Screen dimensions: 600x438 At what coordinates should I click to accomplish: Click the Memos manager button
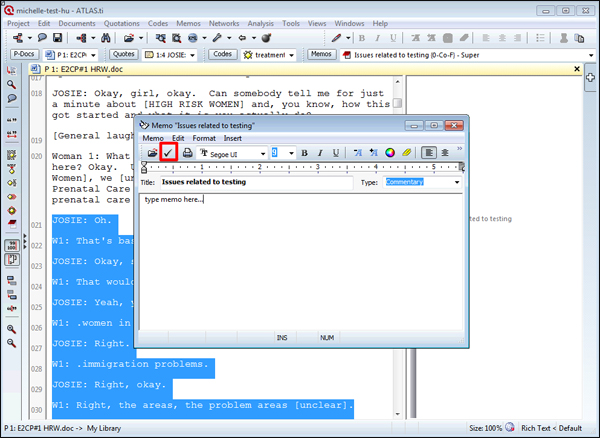coord(321,54)
